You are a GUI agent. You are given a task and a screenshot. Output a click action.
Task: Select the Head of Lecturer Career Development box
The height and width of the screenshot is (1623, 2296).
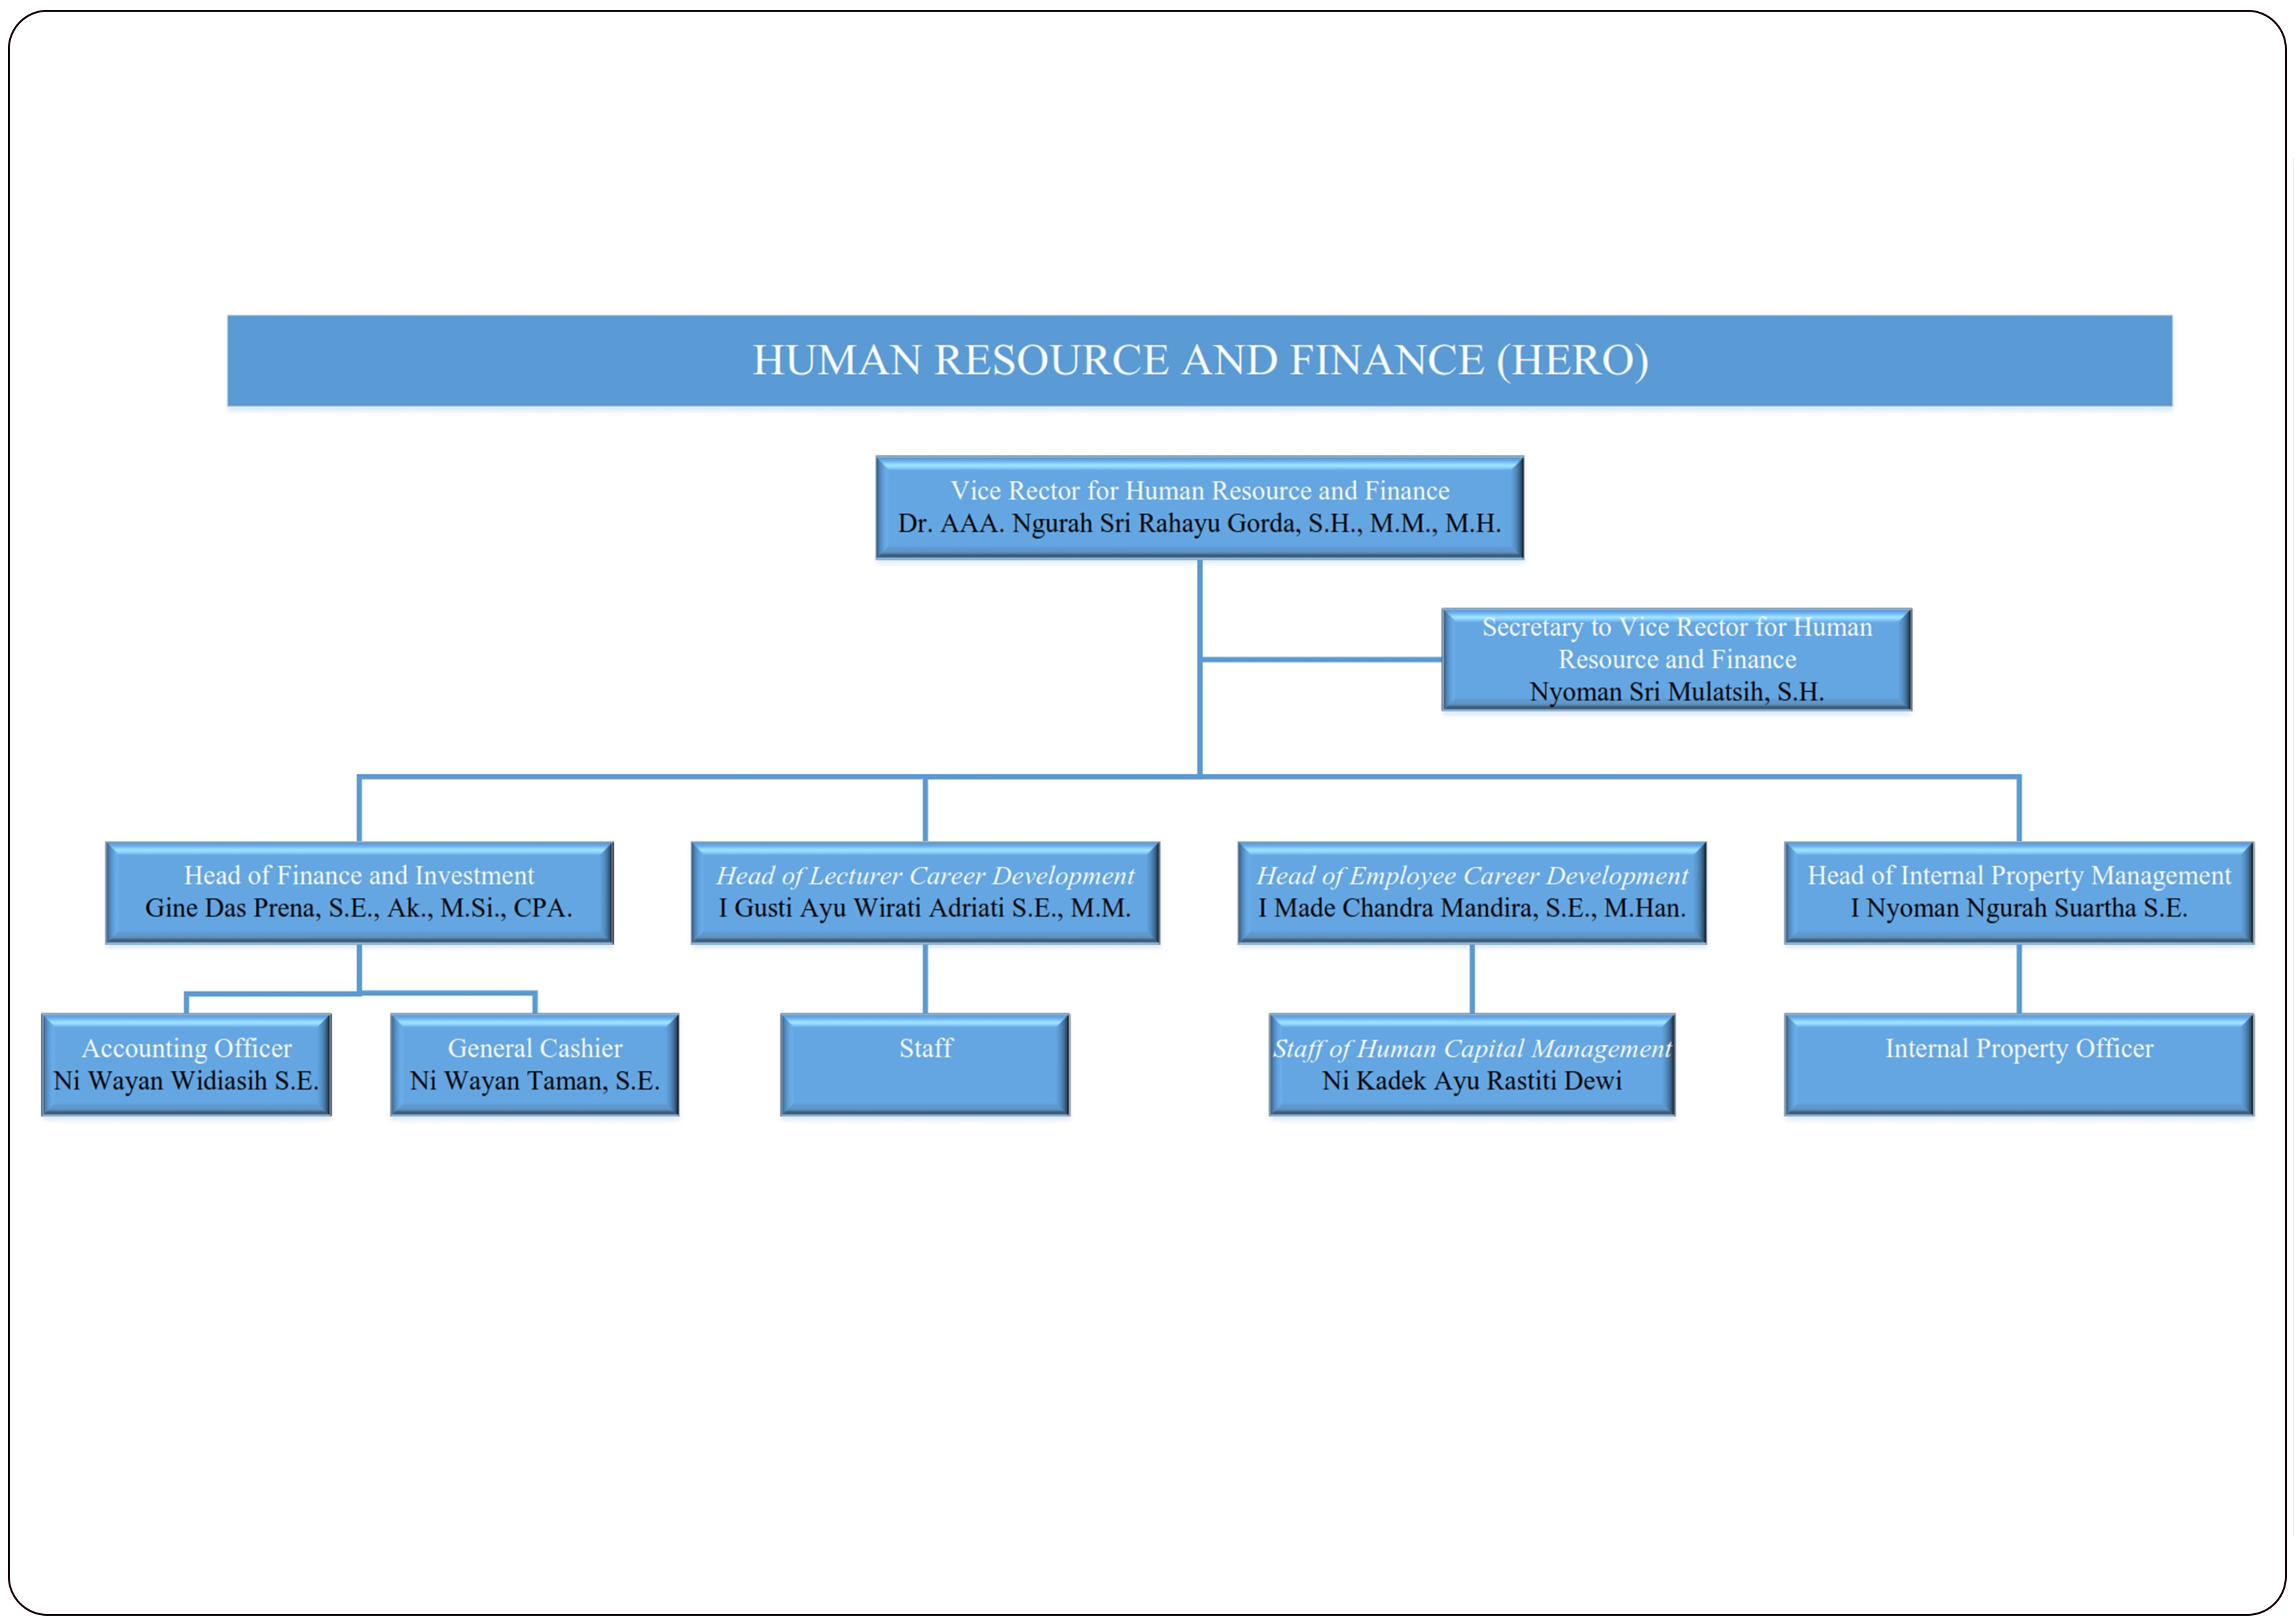coord(925,892)
